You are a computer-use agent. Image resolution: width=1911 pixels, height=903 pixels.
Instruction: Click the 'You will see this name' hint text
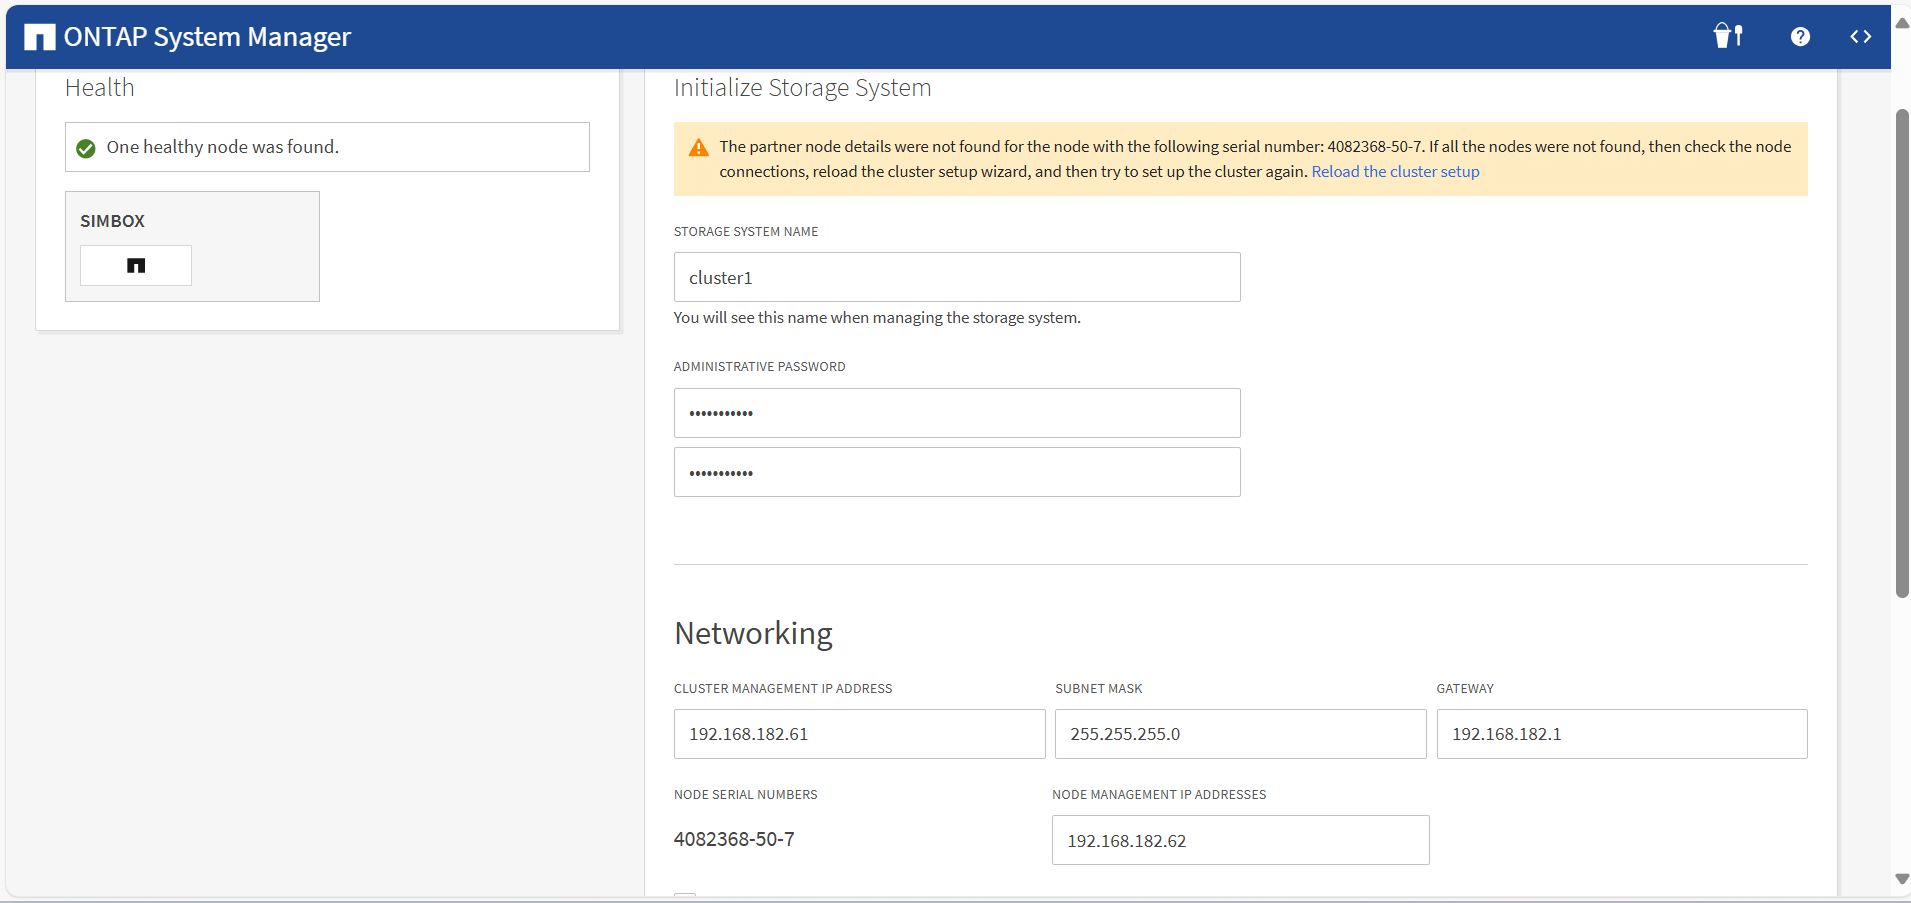tap(877, 318)
